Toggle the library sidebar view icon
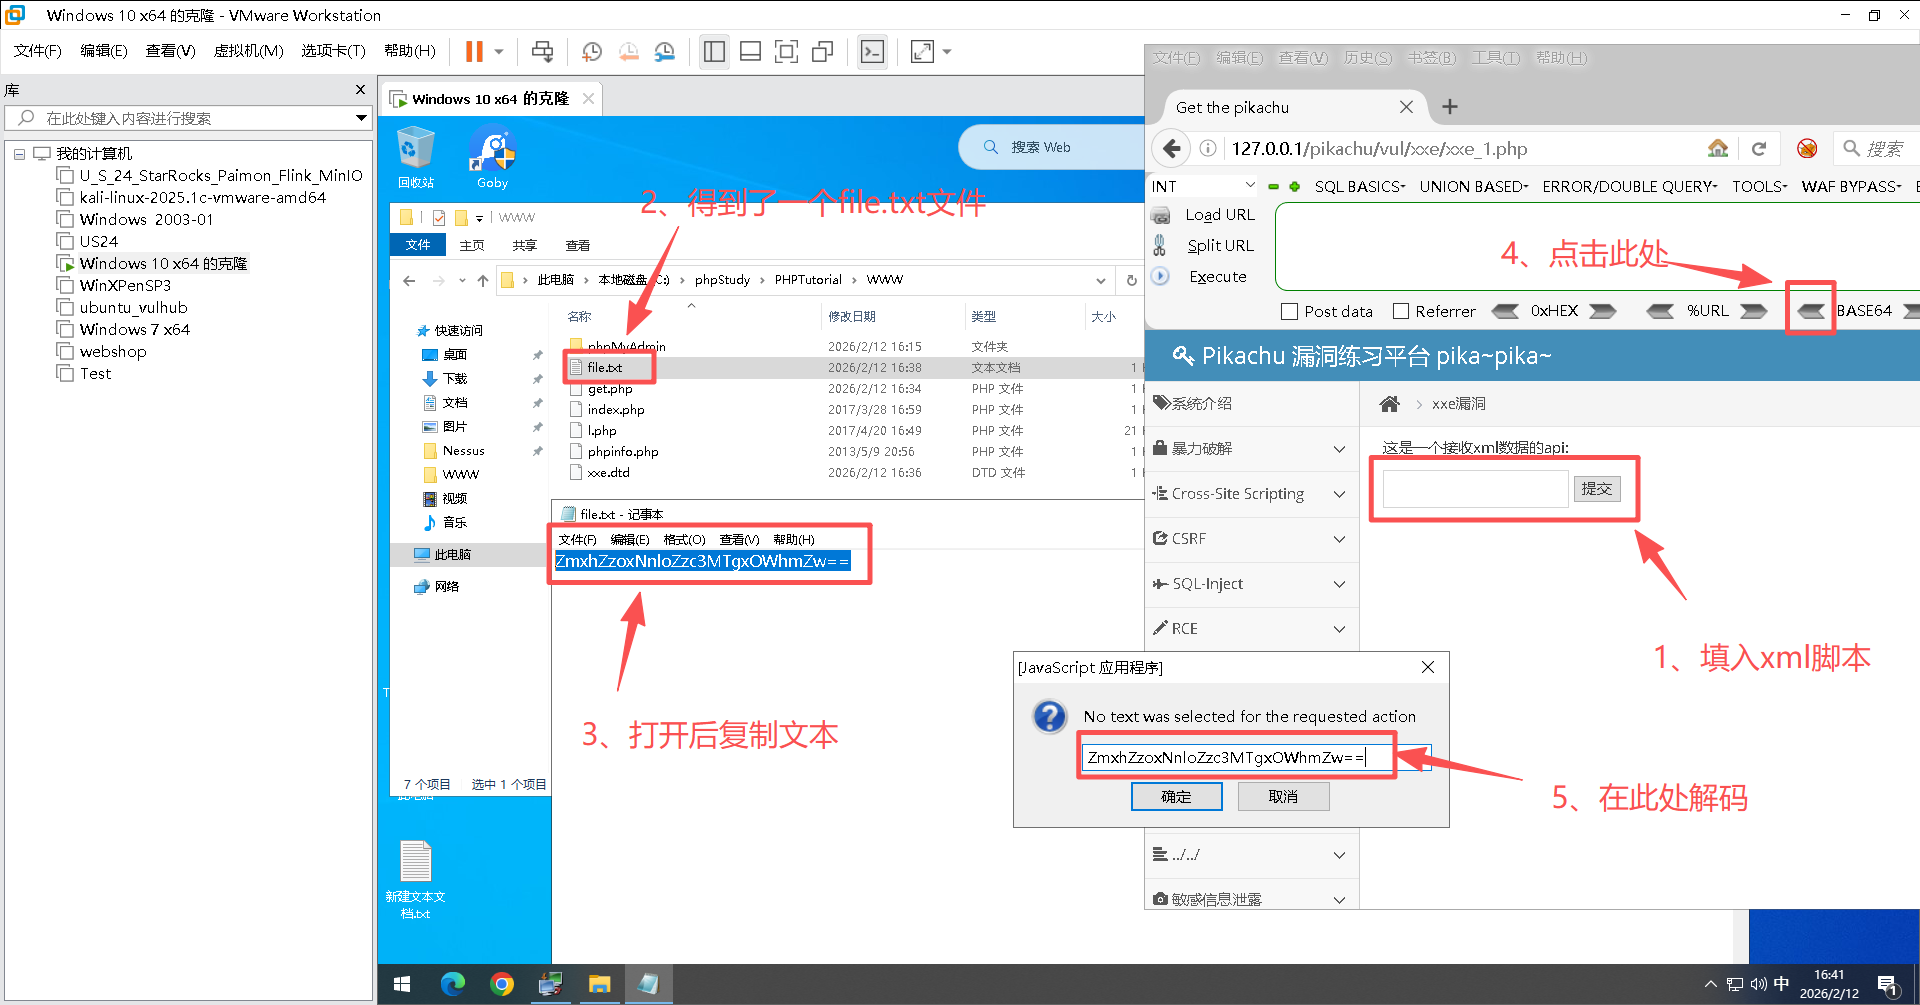This screenshot has width=1920, height=1005. 714,51
